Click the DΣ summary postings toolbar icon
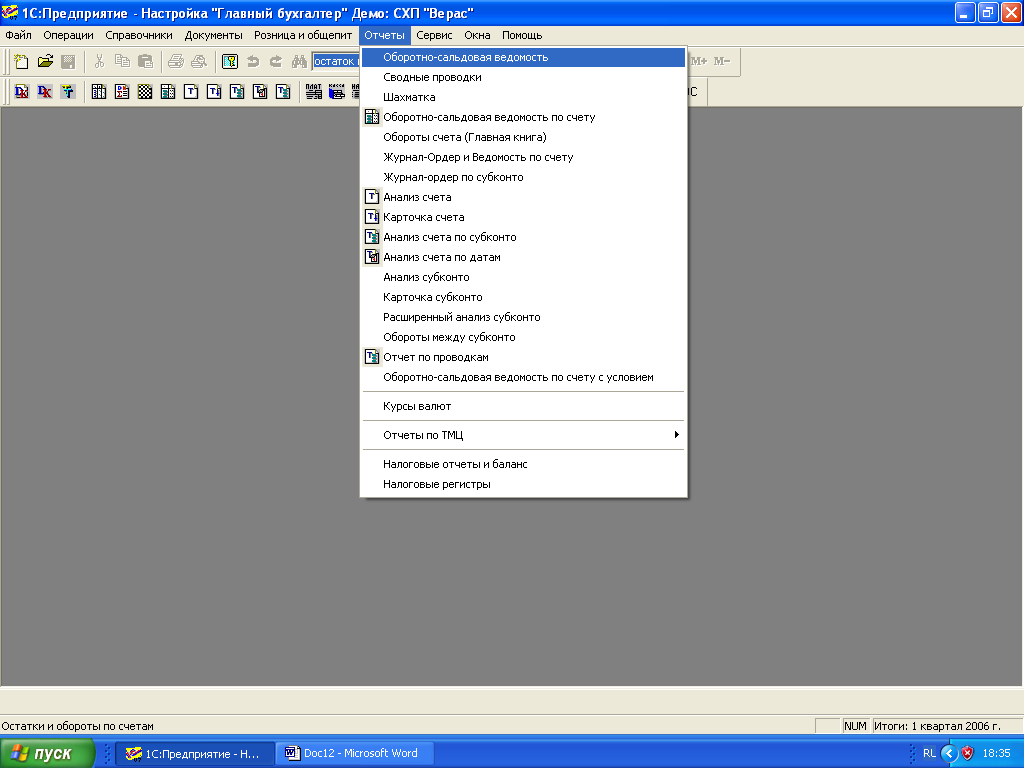1024x768 pixels. (122, 91)
